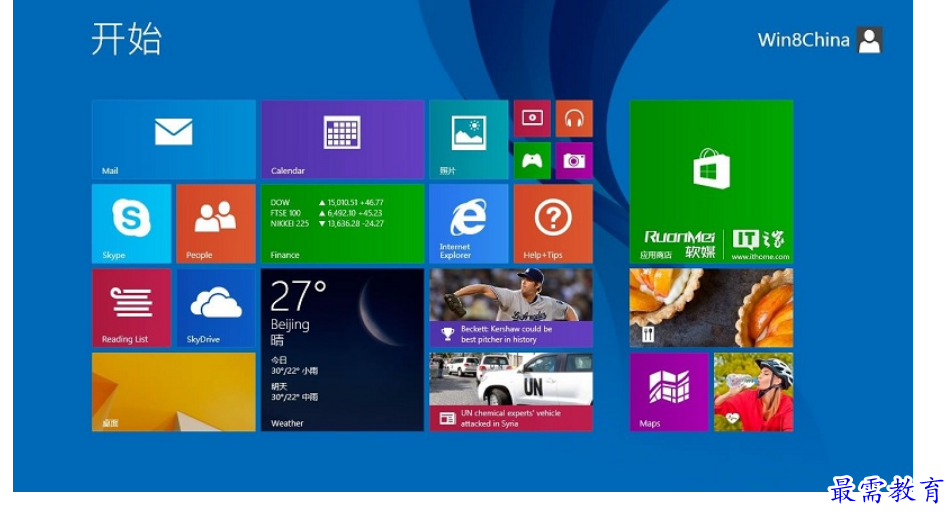Open the Calendar tile
Viewport: 952px width, 522px height.
[x=342, y=140]
